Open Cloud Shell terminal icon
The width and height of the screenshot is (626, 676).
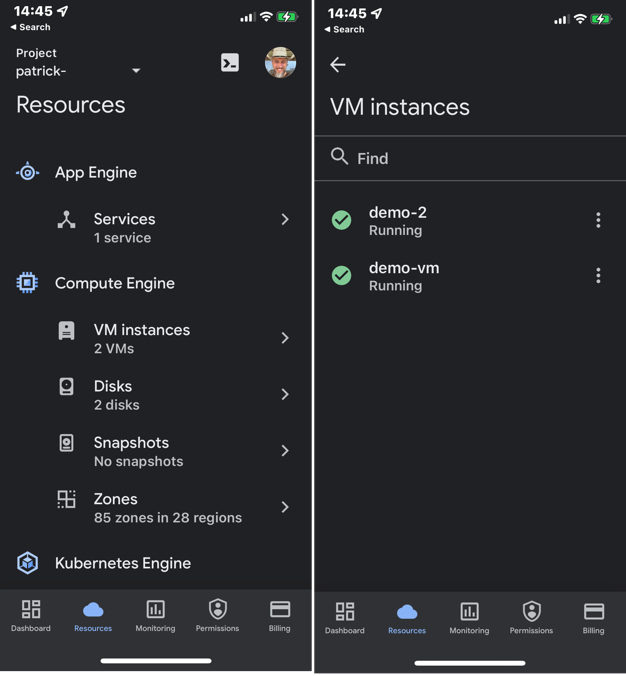230,63
